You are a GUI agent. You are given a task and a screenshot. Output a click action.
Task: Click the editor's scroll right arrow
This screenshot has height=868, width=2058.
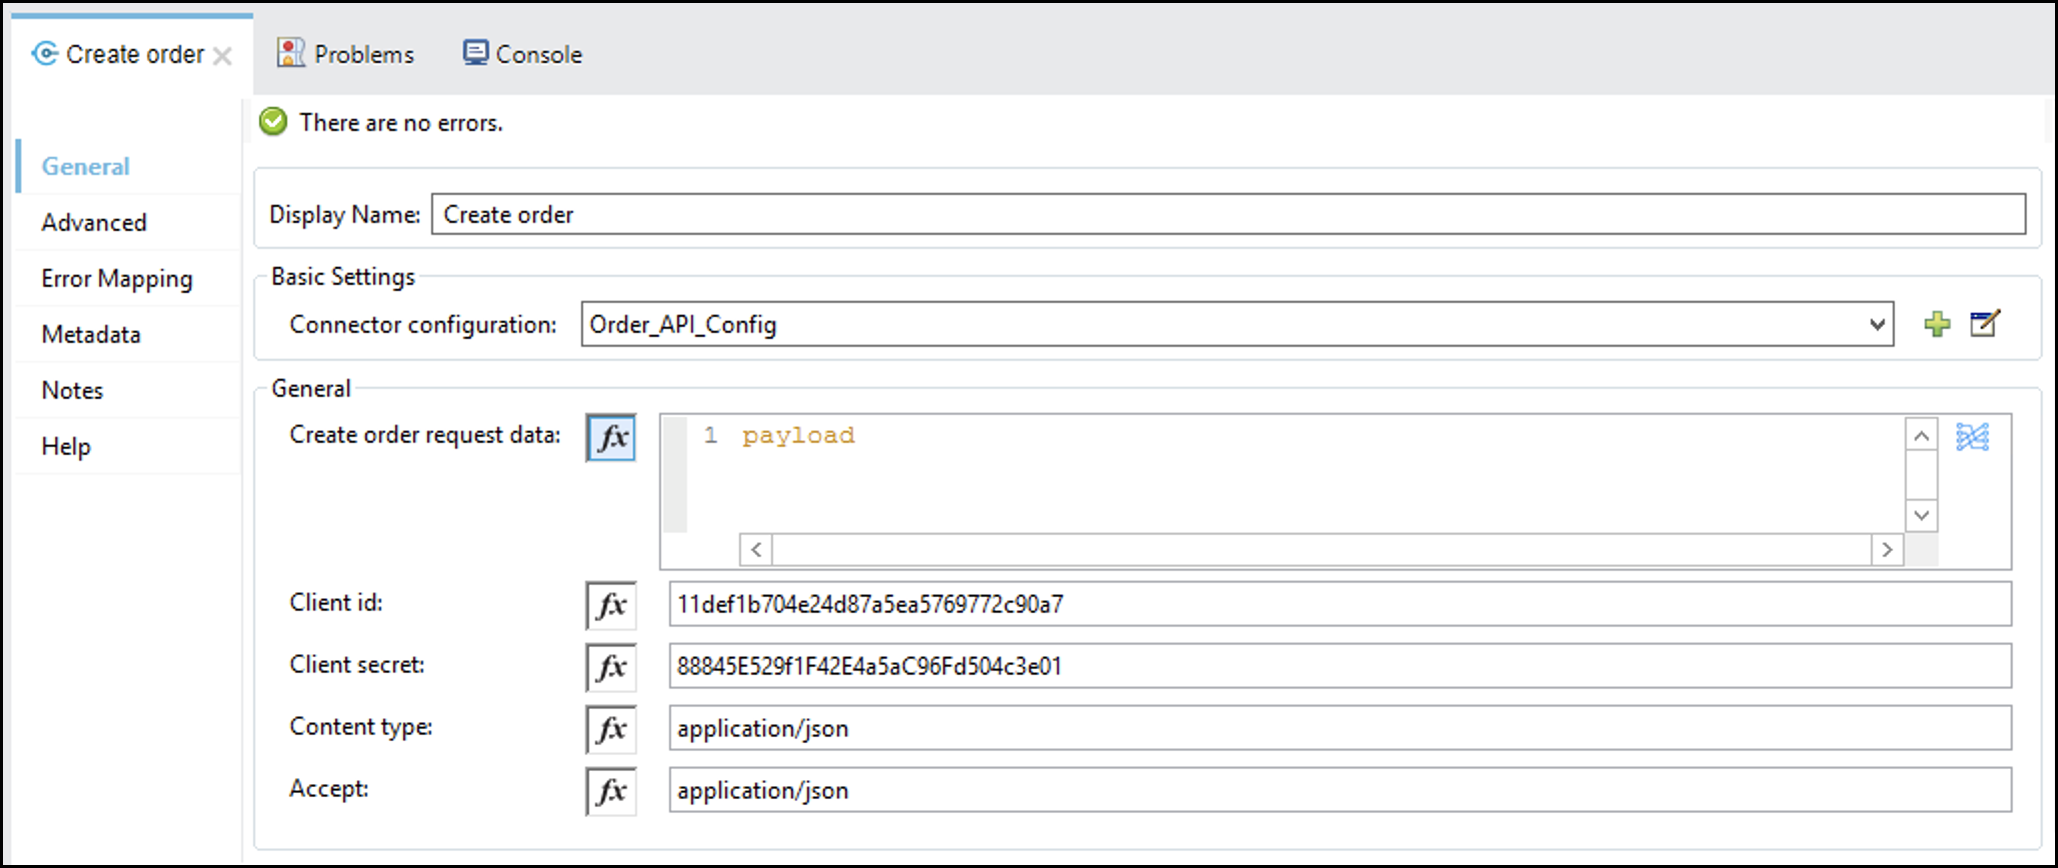(x=1887, y=549)
